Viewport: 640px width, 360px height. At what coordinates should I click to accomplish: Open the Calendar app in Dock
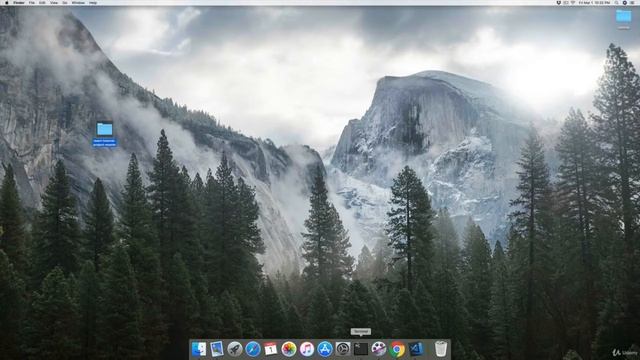click(271, 349)
